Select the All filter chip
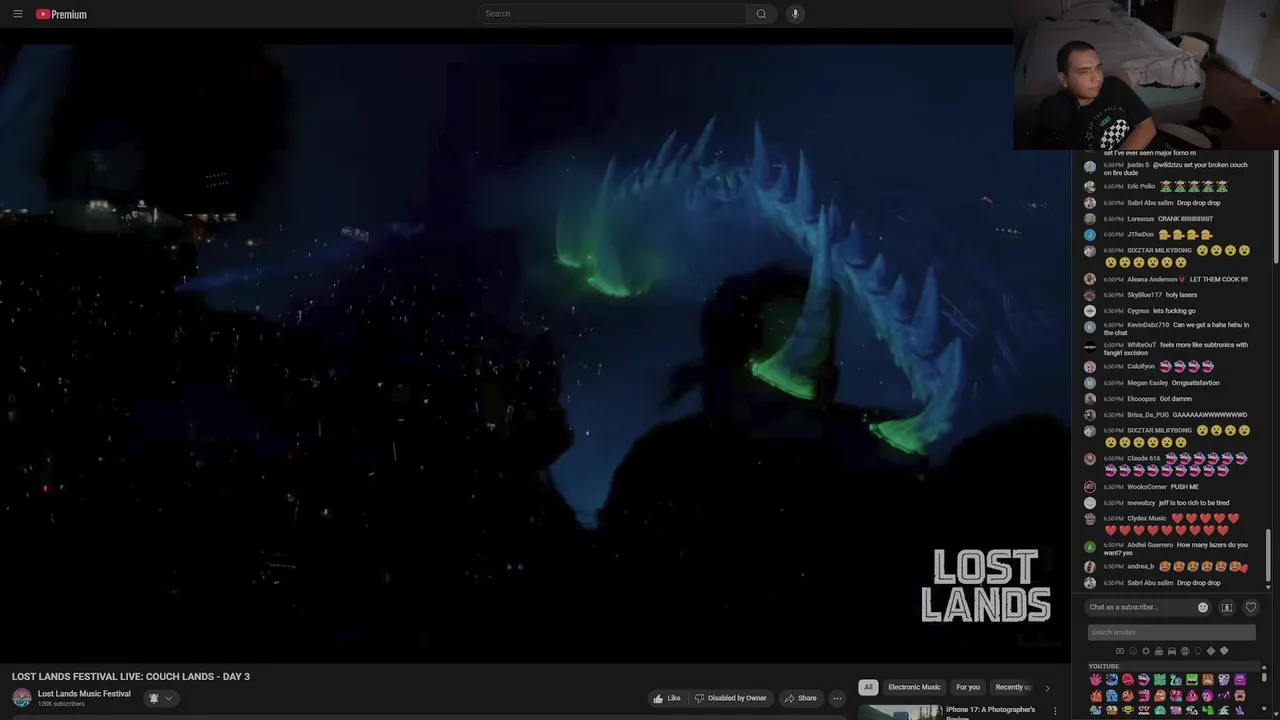This screenshot has width=1280, height=720. (x=868, y=687)
